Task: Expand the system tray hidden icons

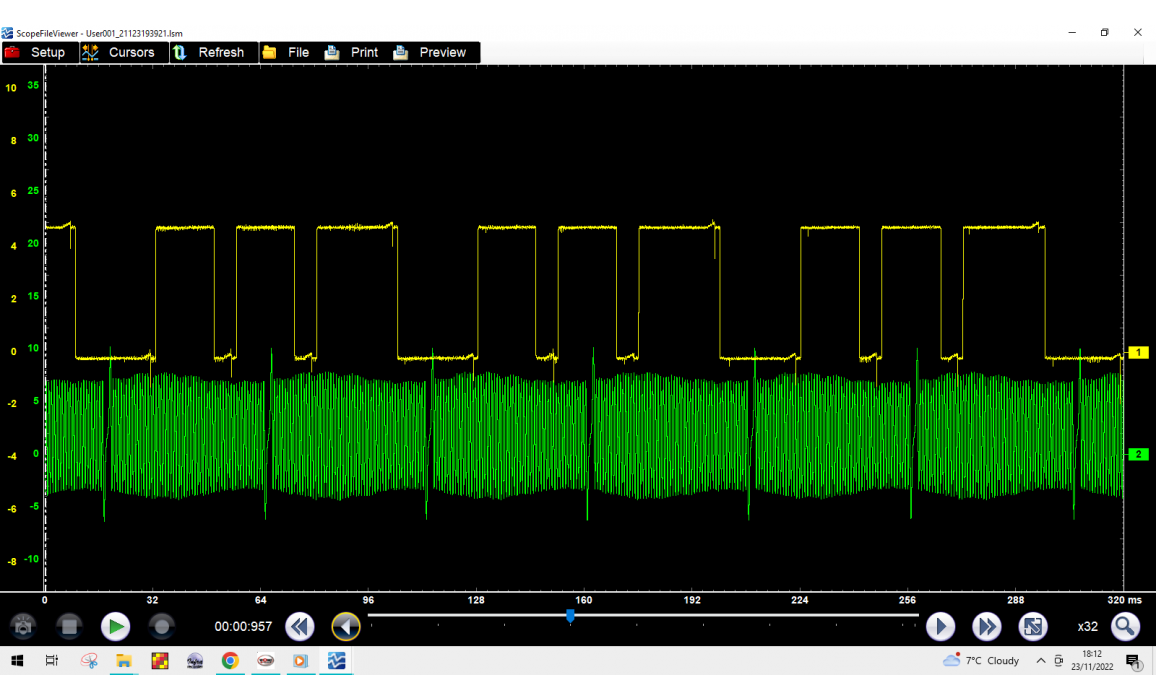Action: 1041,661
